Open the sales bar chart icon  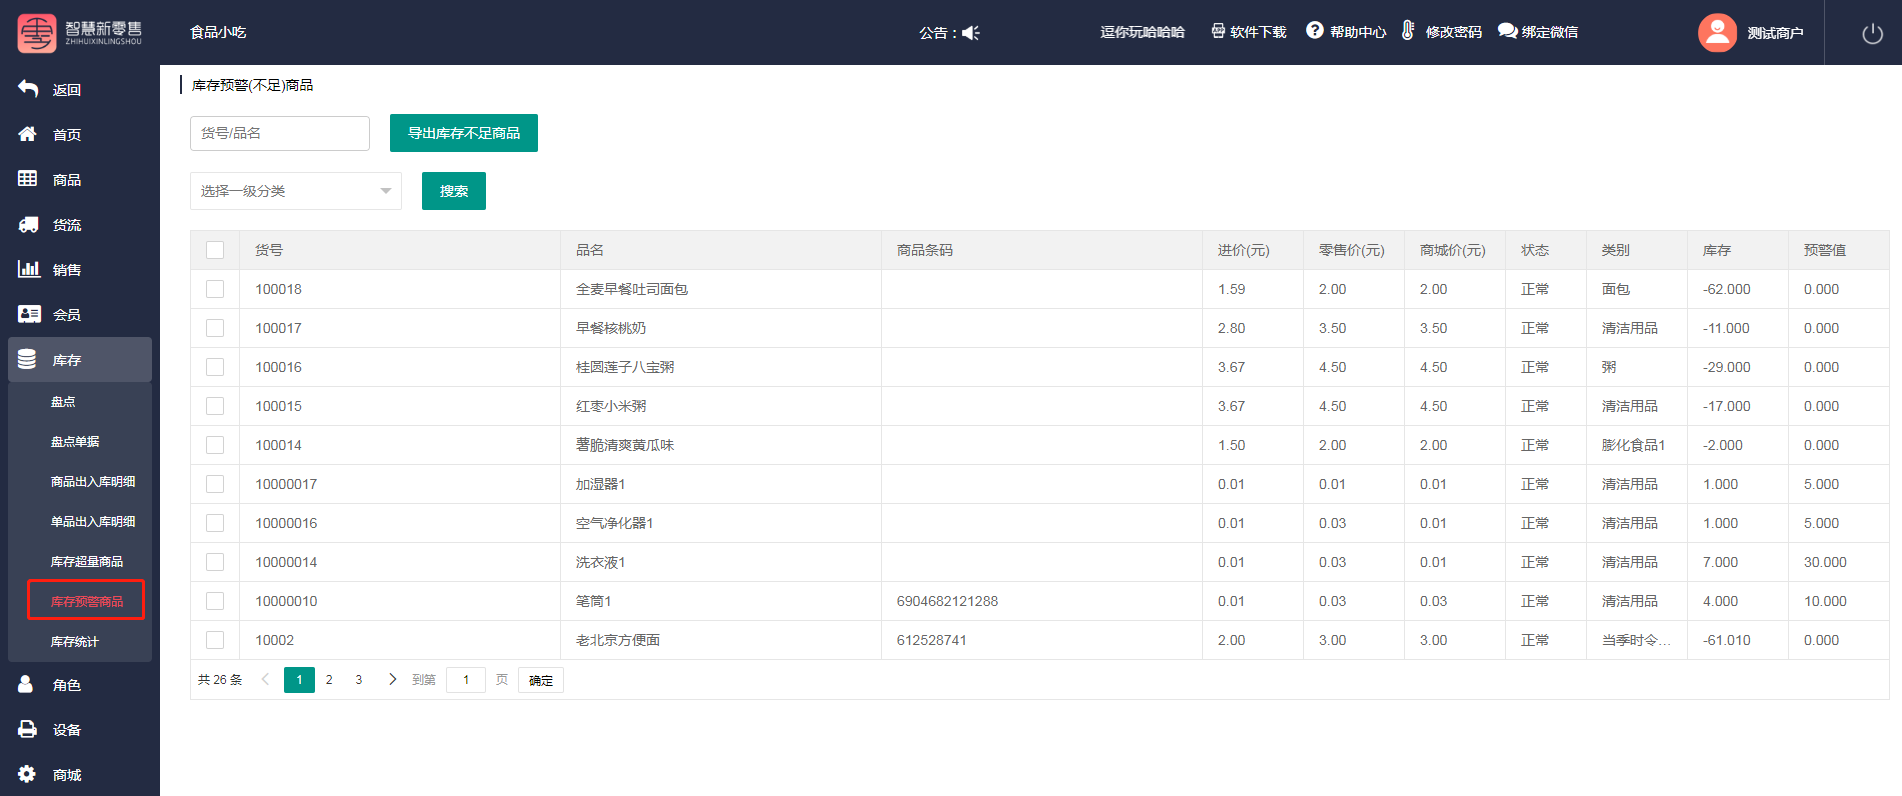[x=28, y=269]
